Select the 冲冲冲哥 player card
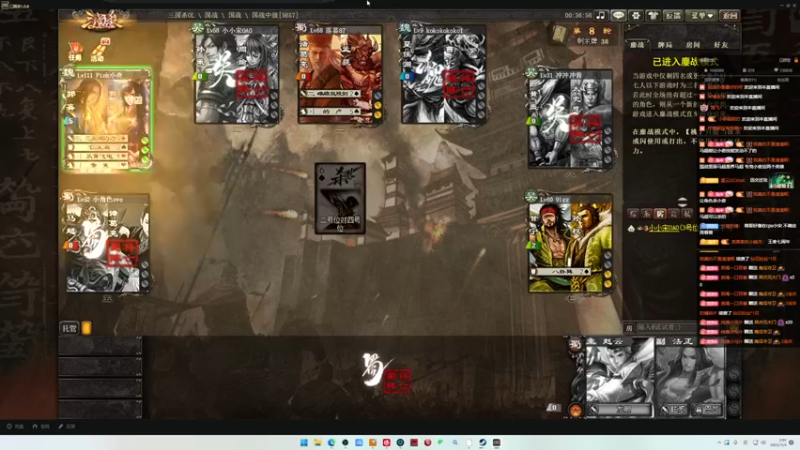This screenshot has height=450, width=800. pos(570,118)
